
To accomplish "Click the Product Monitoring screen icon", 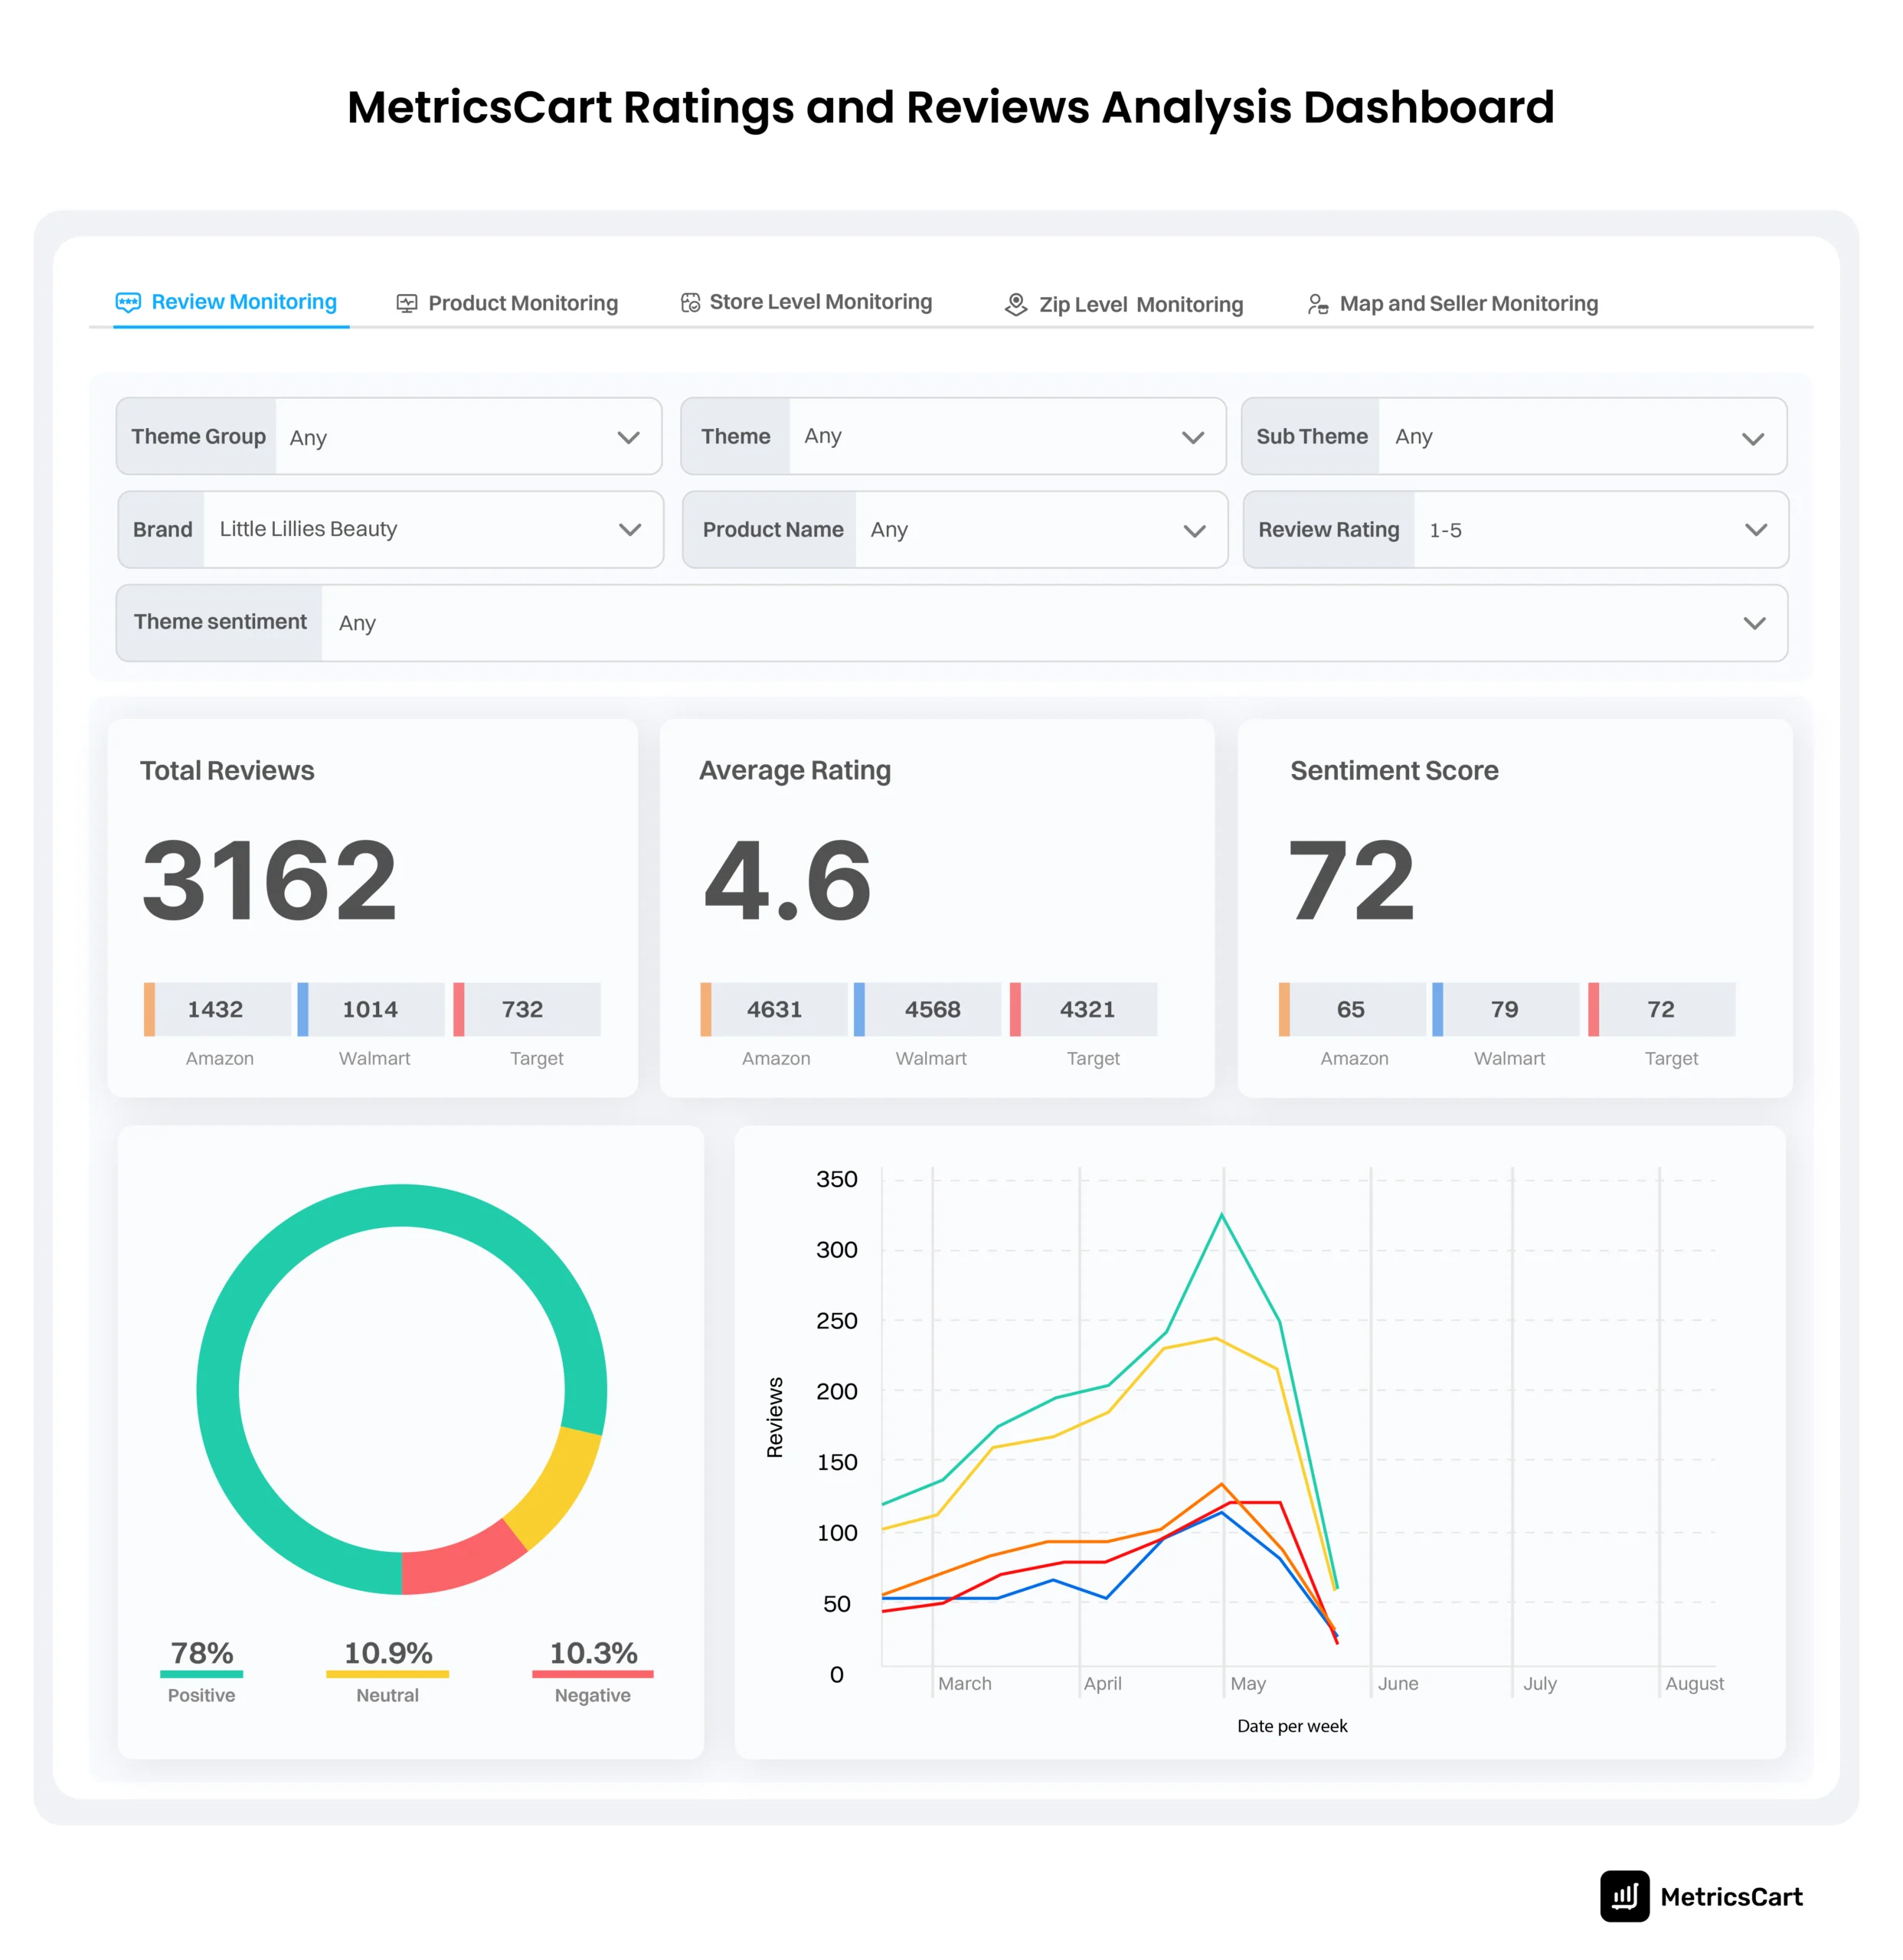I will (x=406, y=303).
